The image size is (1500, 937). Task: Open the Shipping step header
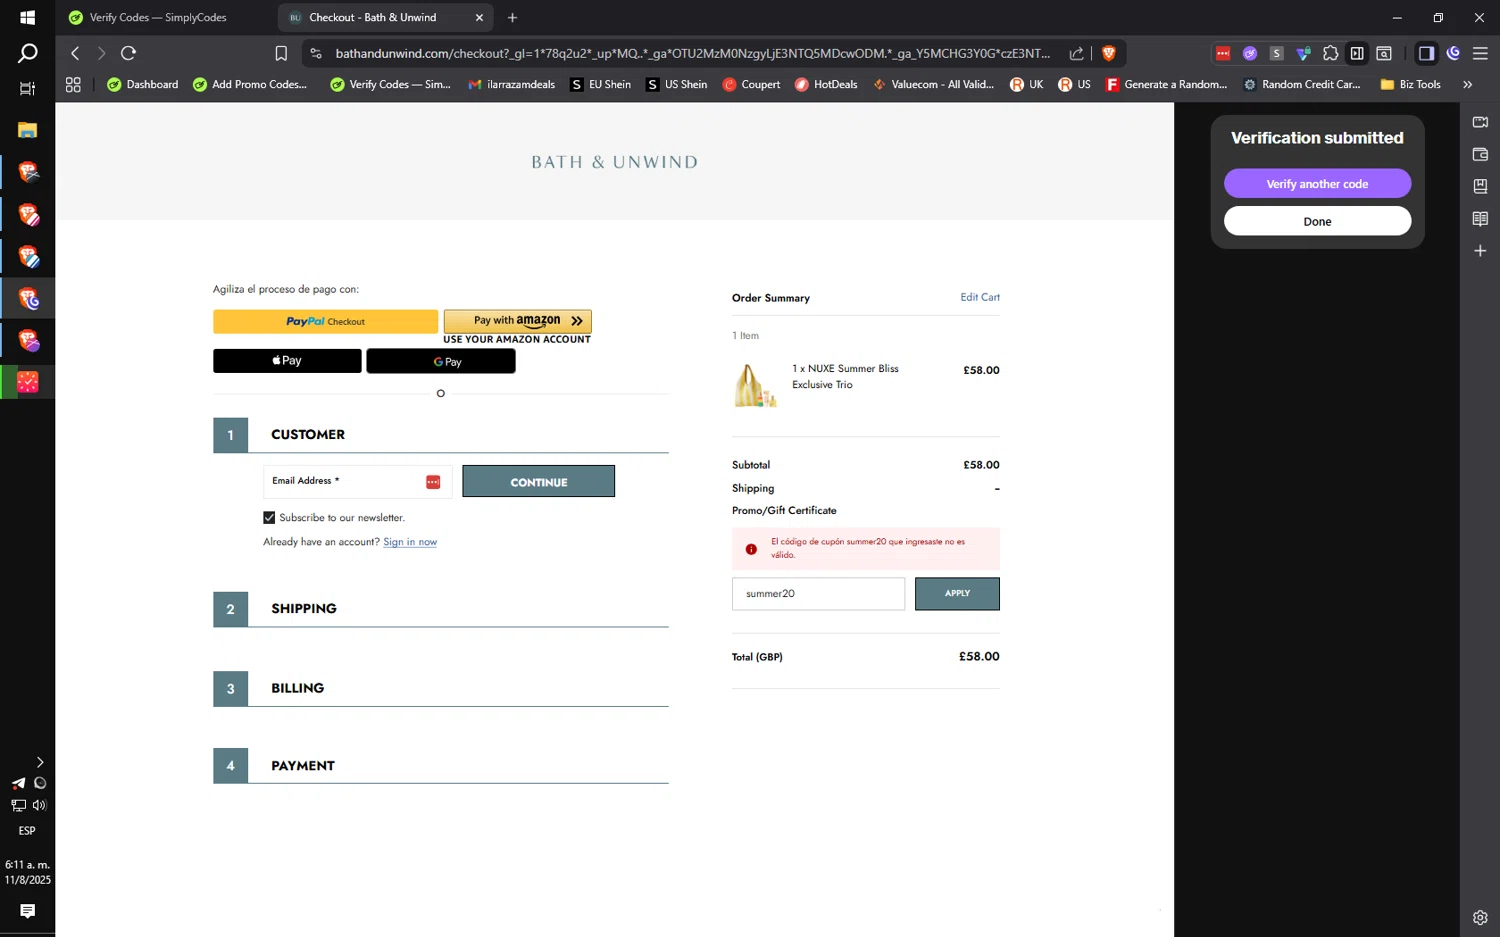pos(440,609)
